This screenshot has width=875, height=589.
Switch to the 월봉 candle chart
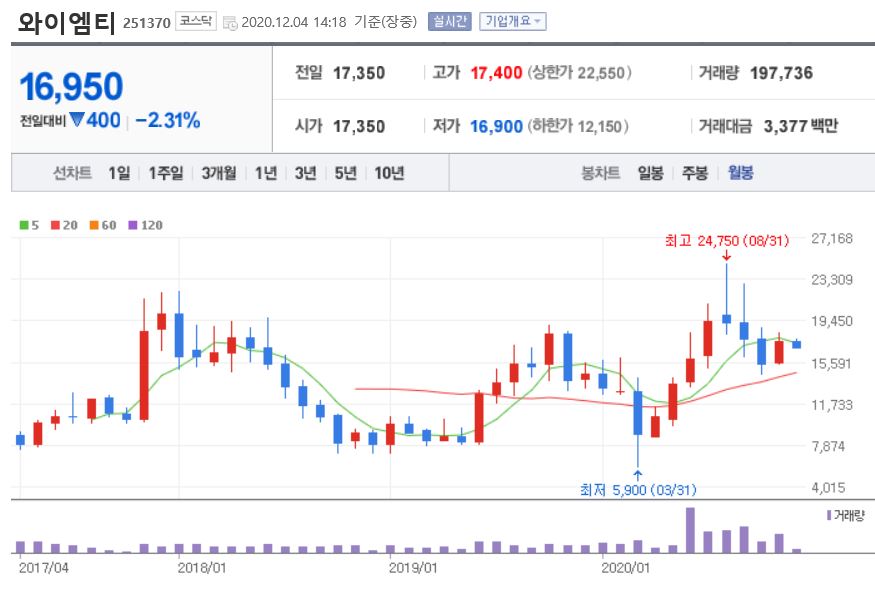pos(741,173)
